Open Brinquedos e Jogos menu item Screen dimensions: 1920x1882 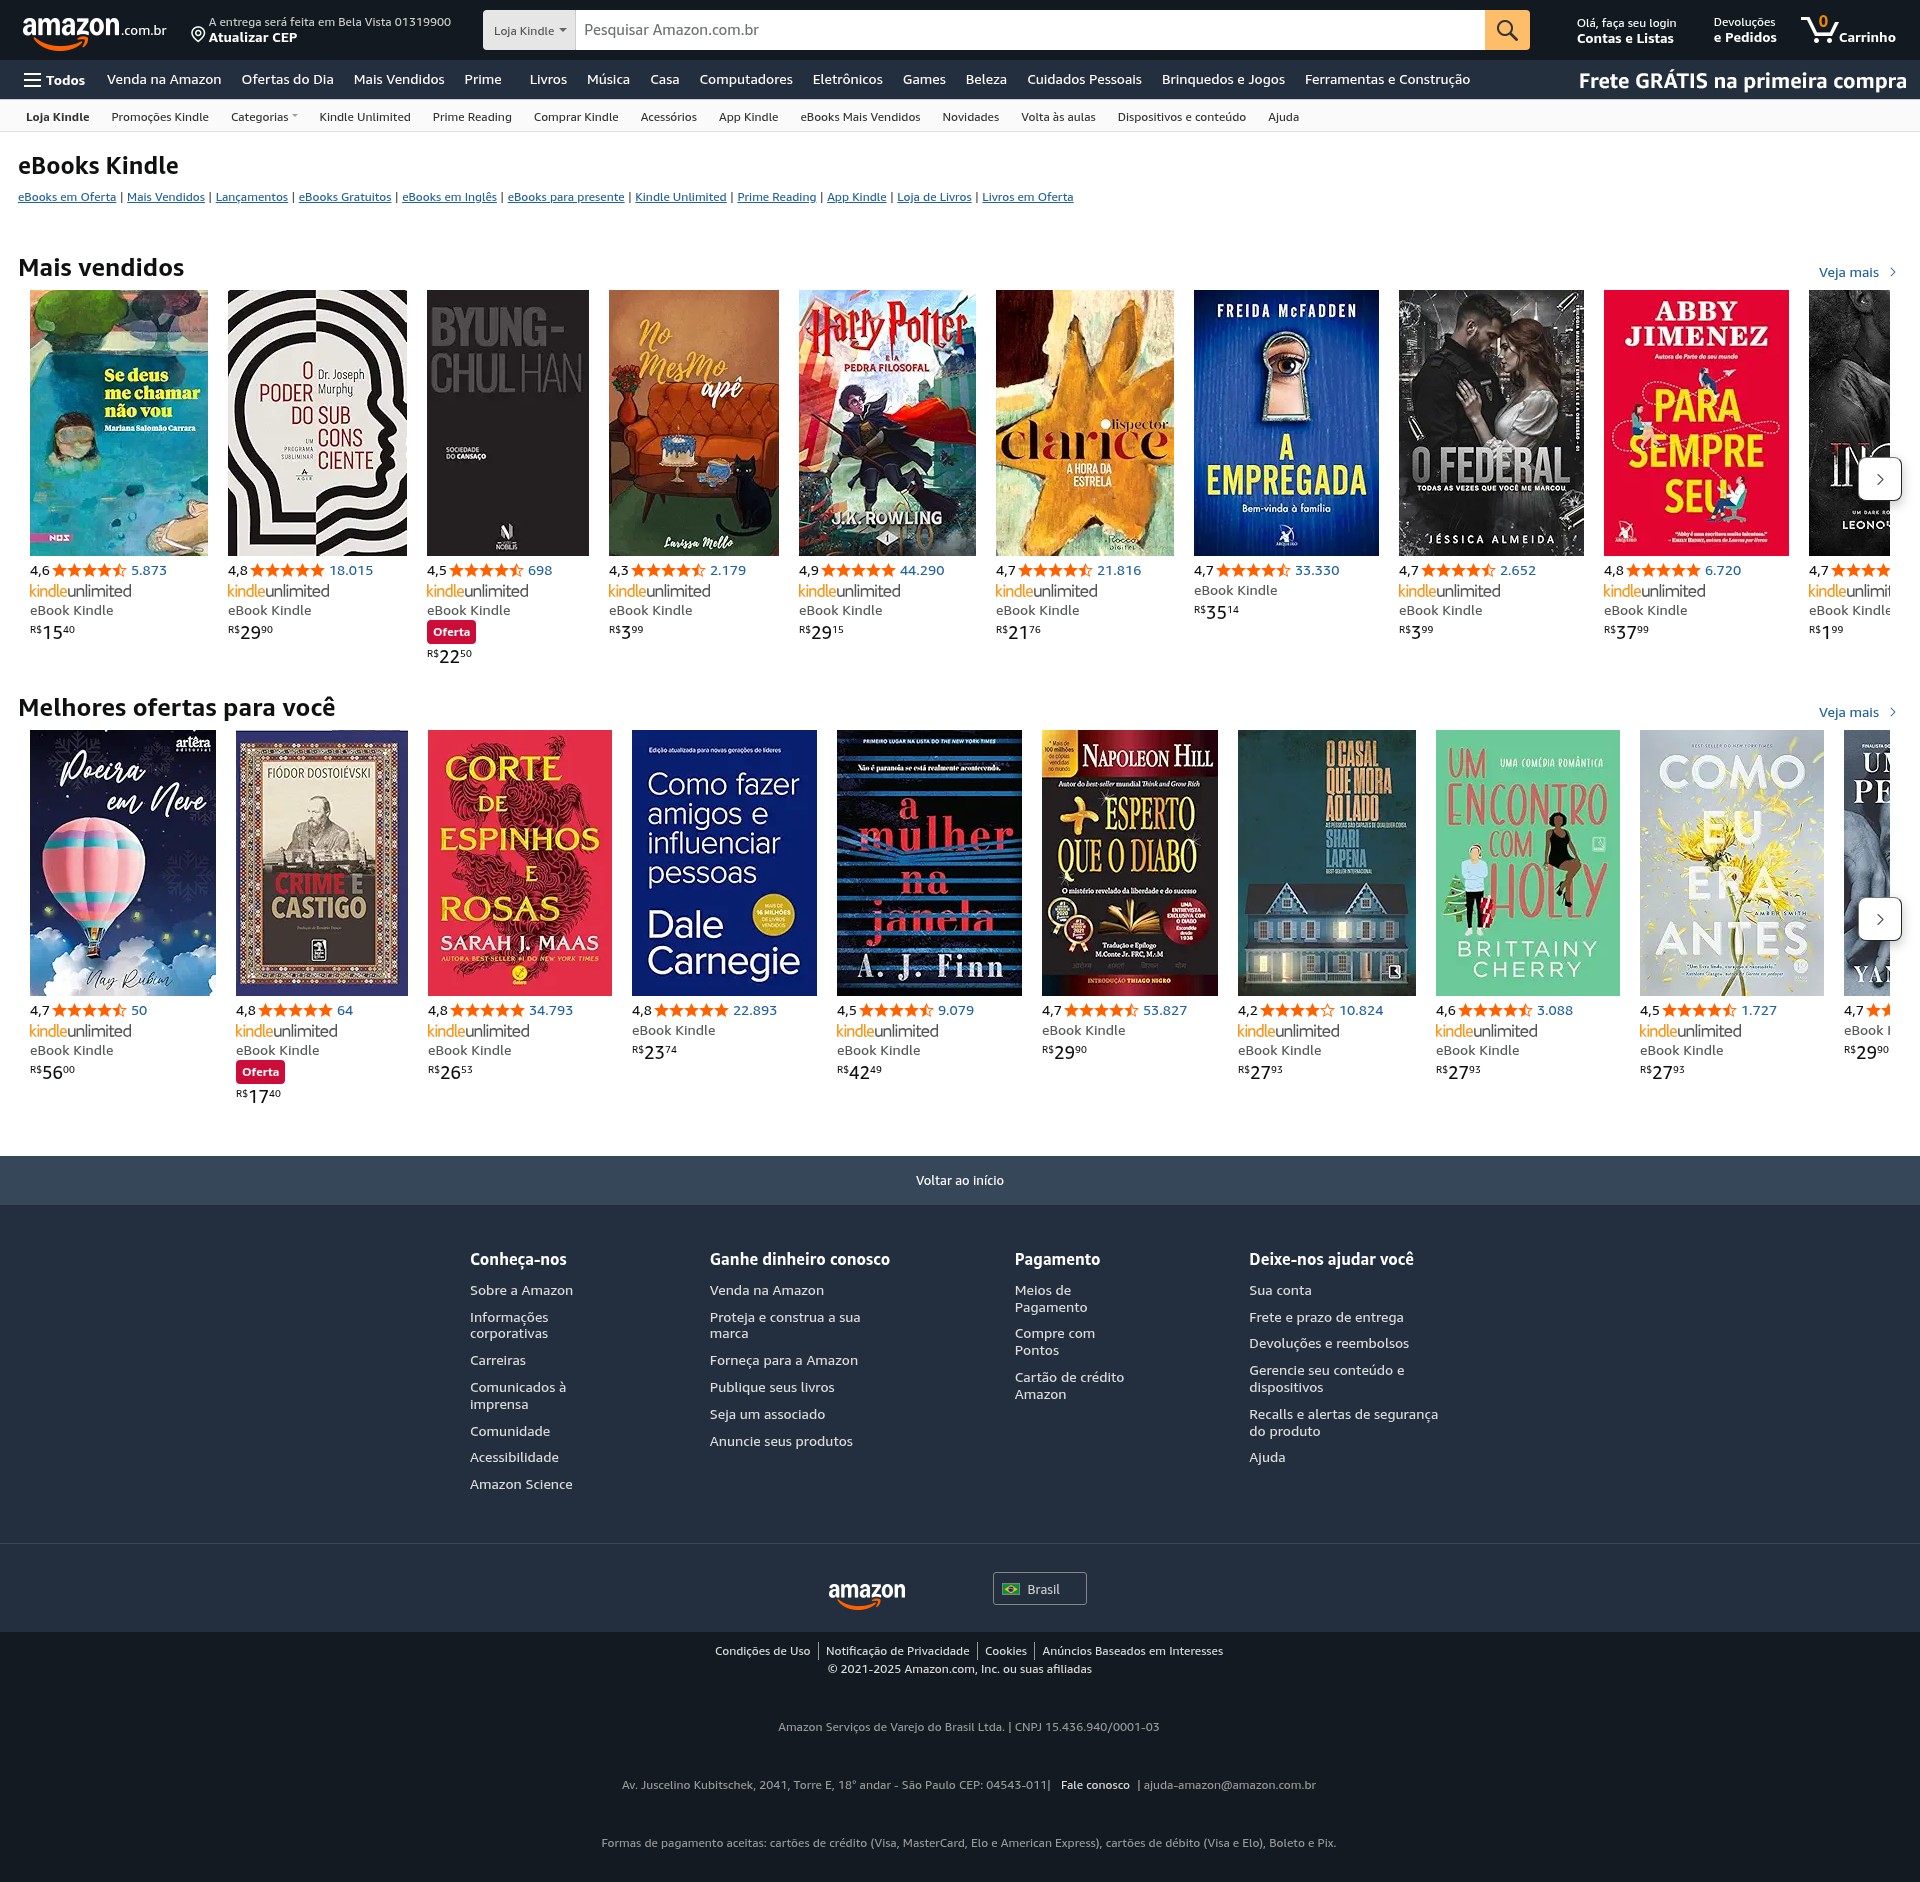1223,80
